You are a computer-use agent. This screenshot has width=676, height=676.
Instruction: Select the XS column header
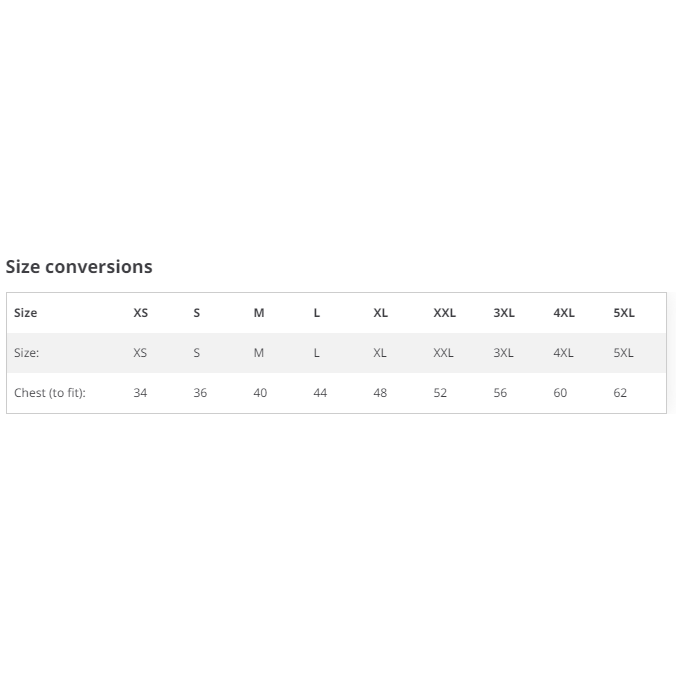pyautogui.click(x=141, y=313)
